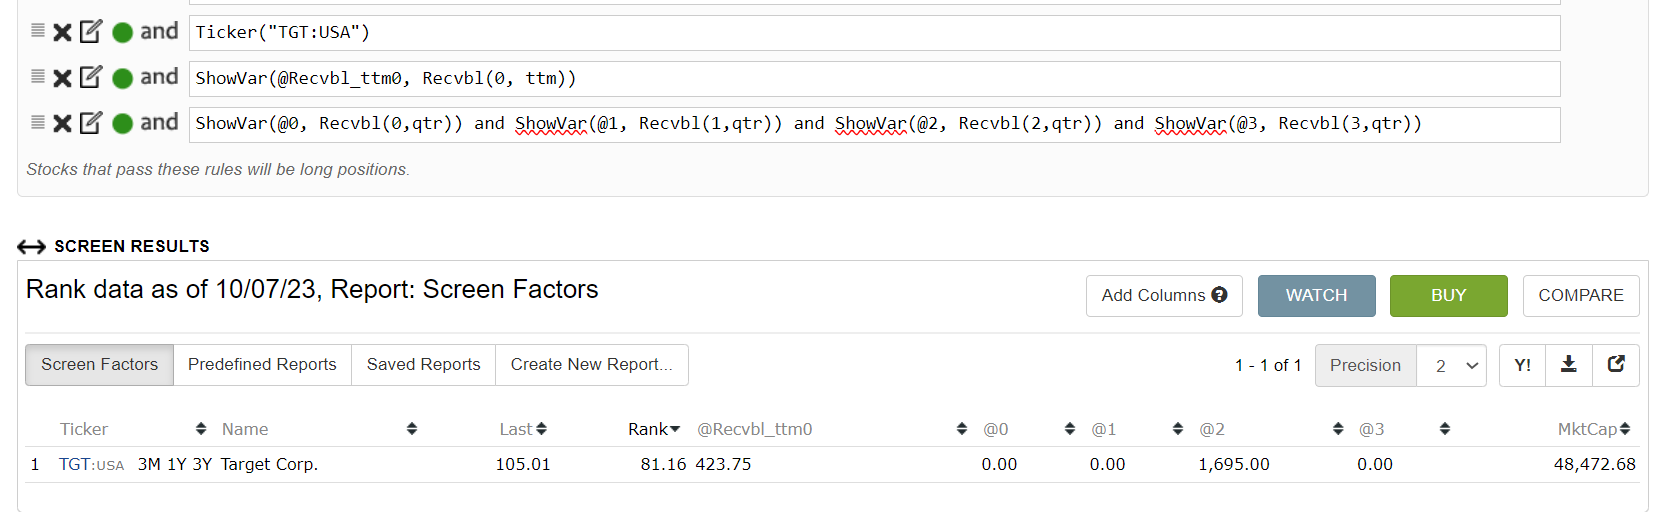Open the Saved Reports tab

click(x=423, y=365)
